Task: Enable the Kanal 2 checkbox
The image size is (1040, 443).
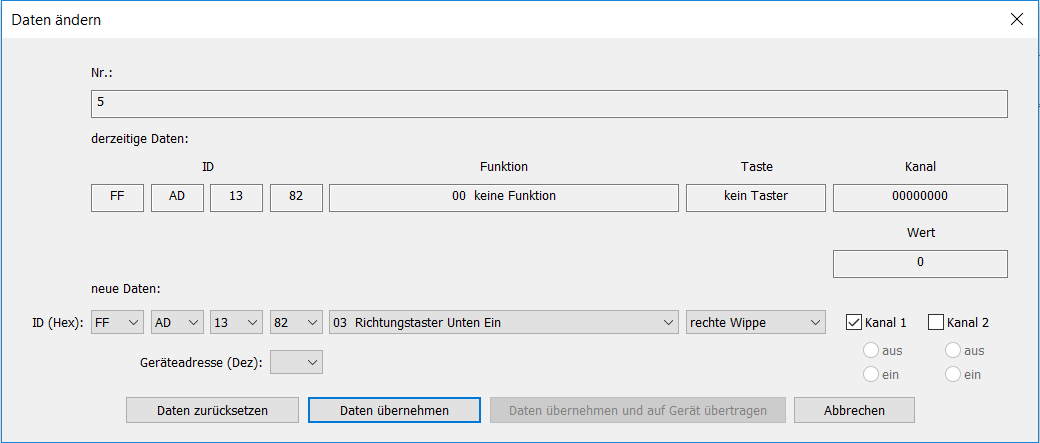Action: point(936,322)
